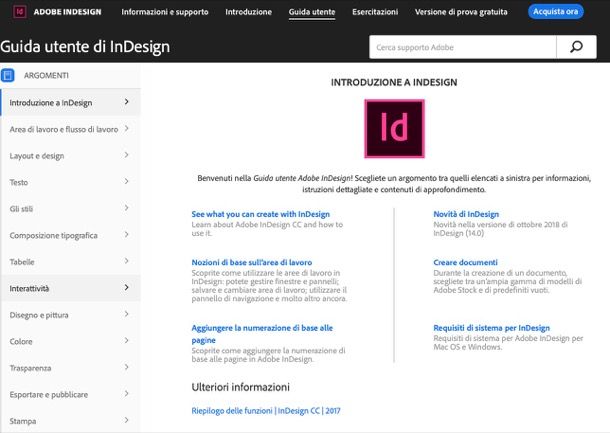Expand chevron next to Area di lavoro e flusso di lavoro
This screenshot has height=433, width=610.
click(x=126, y=128)
